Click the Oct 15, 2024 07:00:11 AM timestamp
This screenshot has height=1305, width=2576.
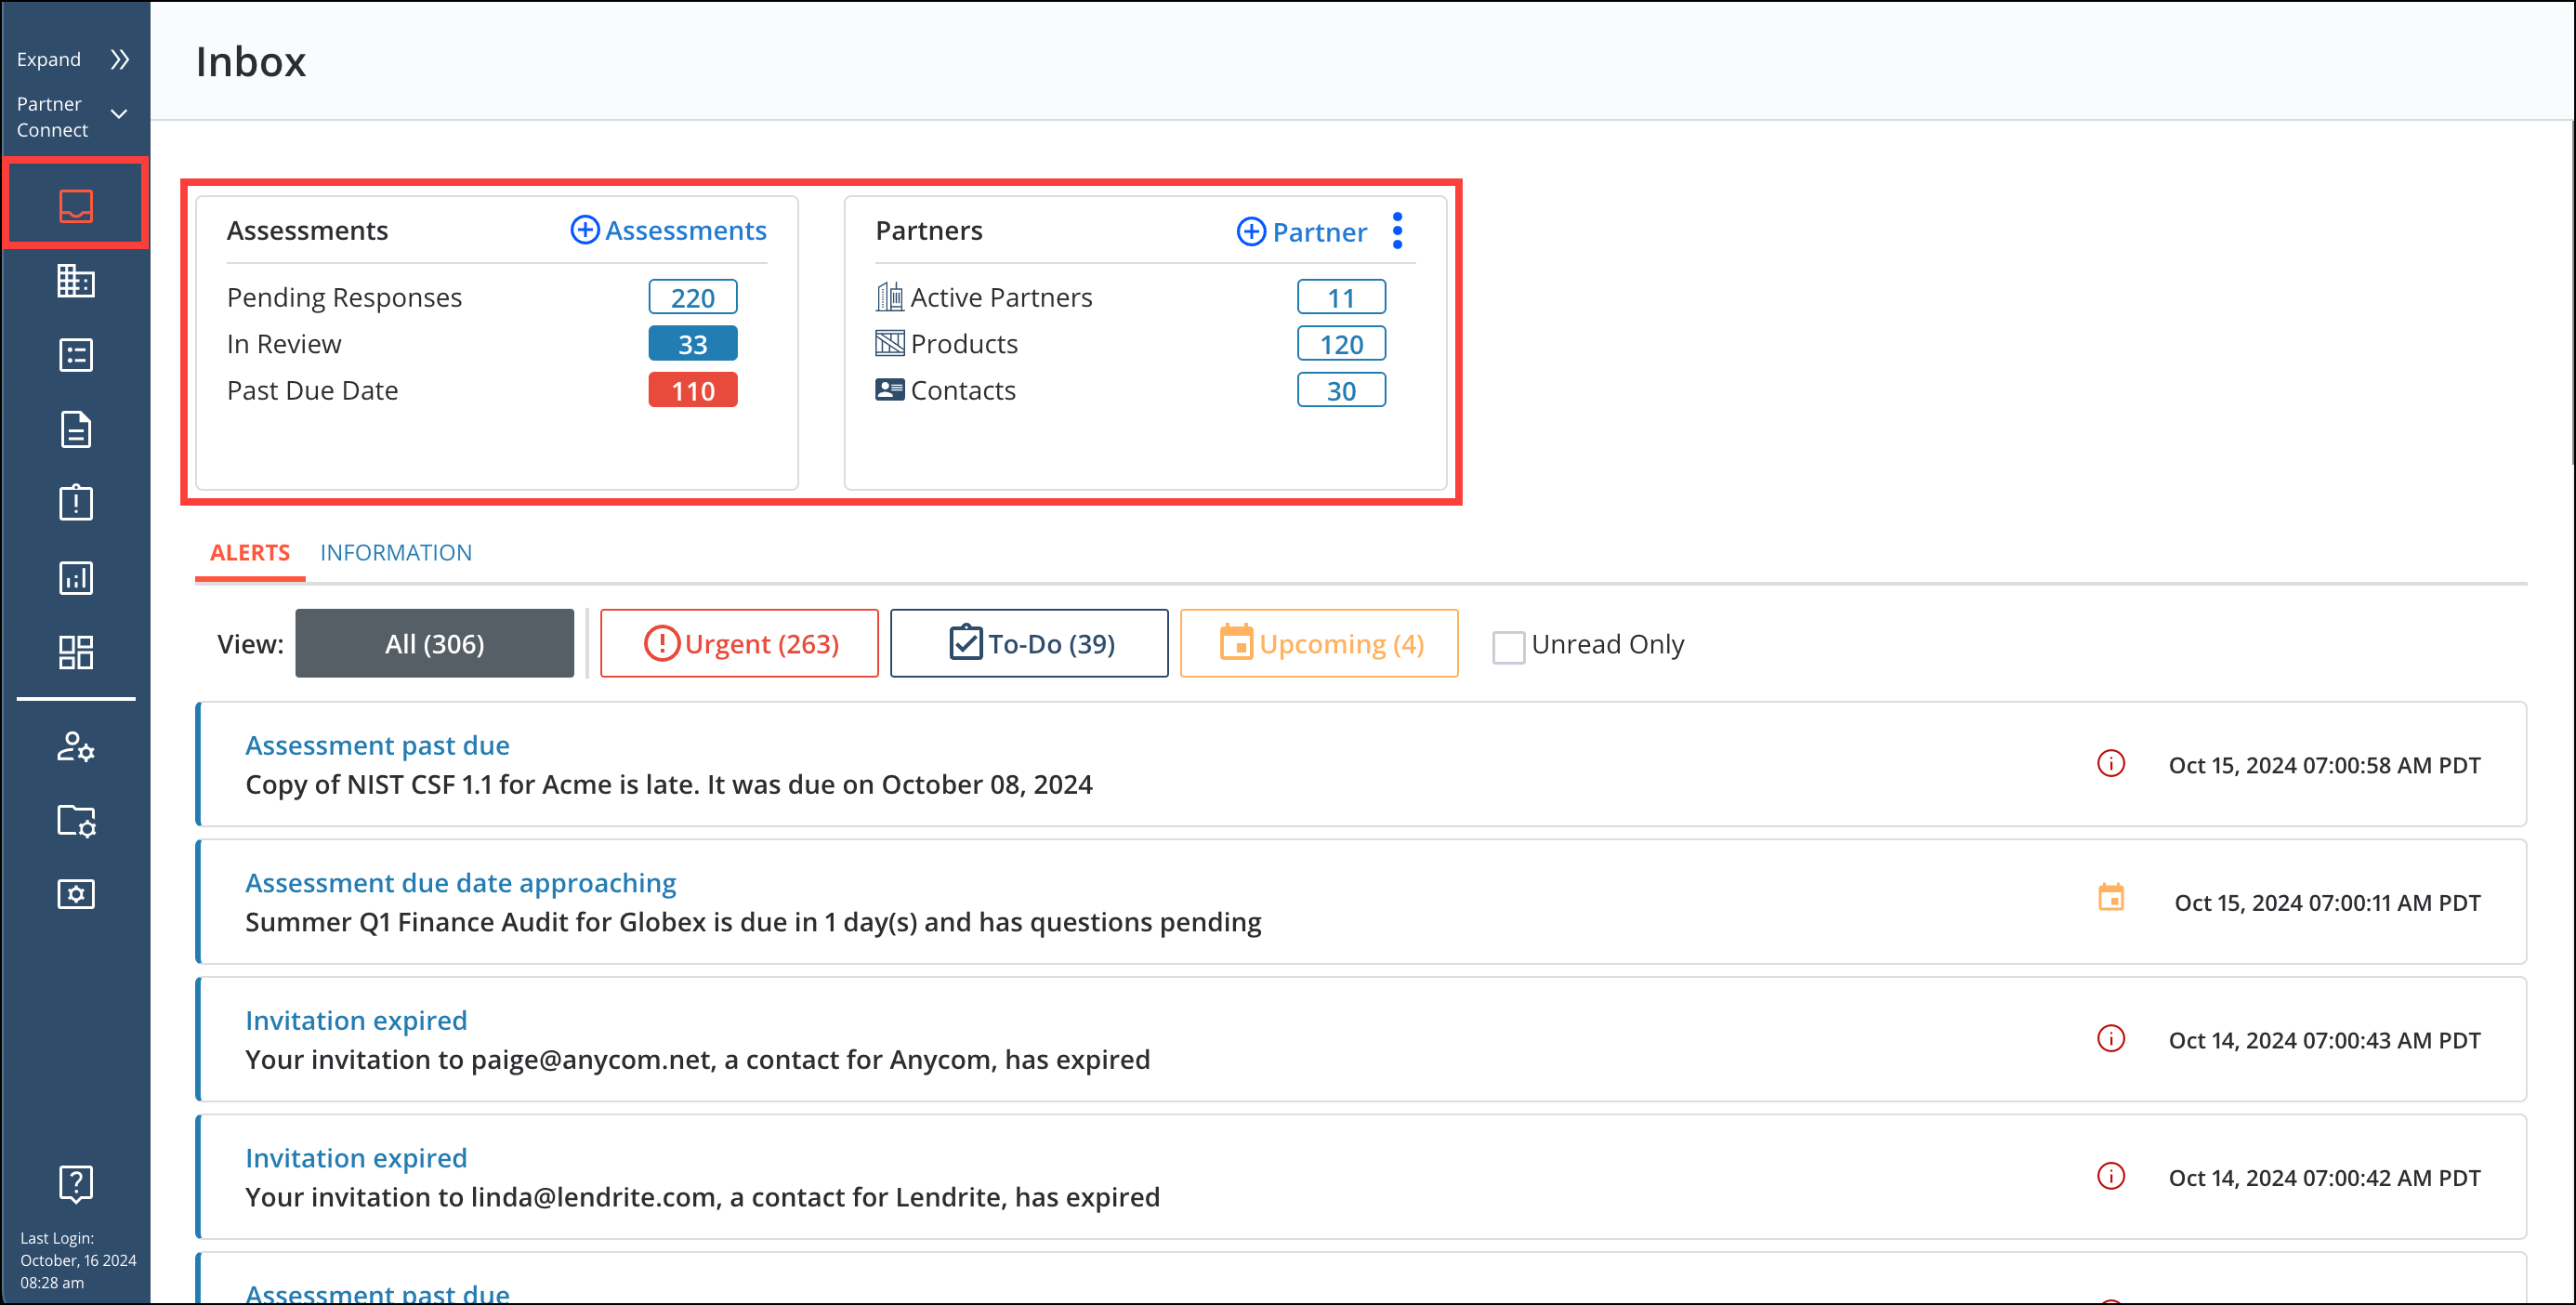tap(2327, 903)
